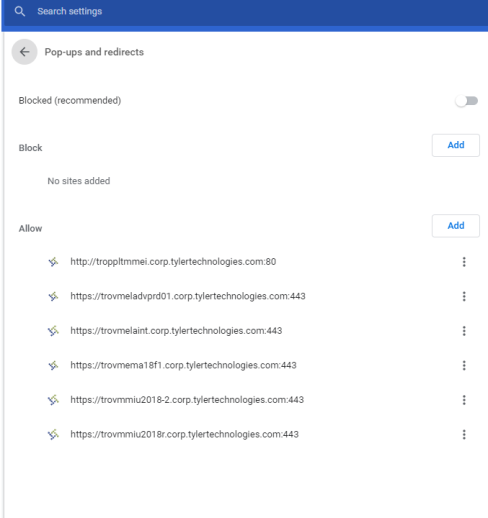
Task: Click the Search settings field
Action: point(244,12)
